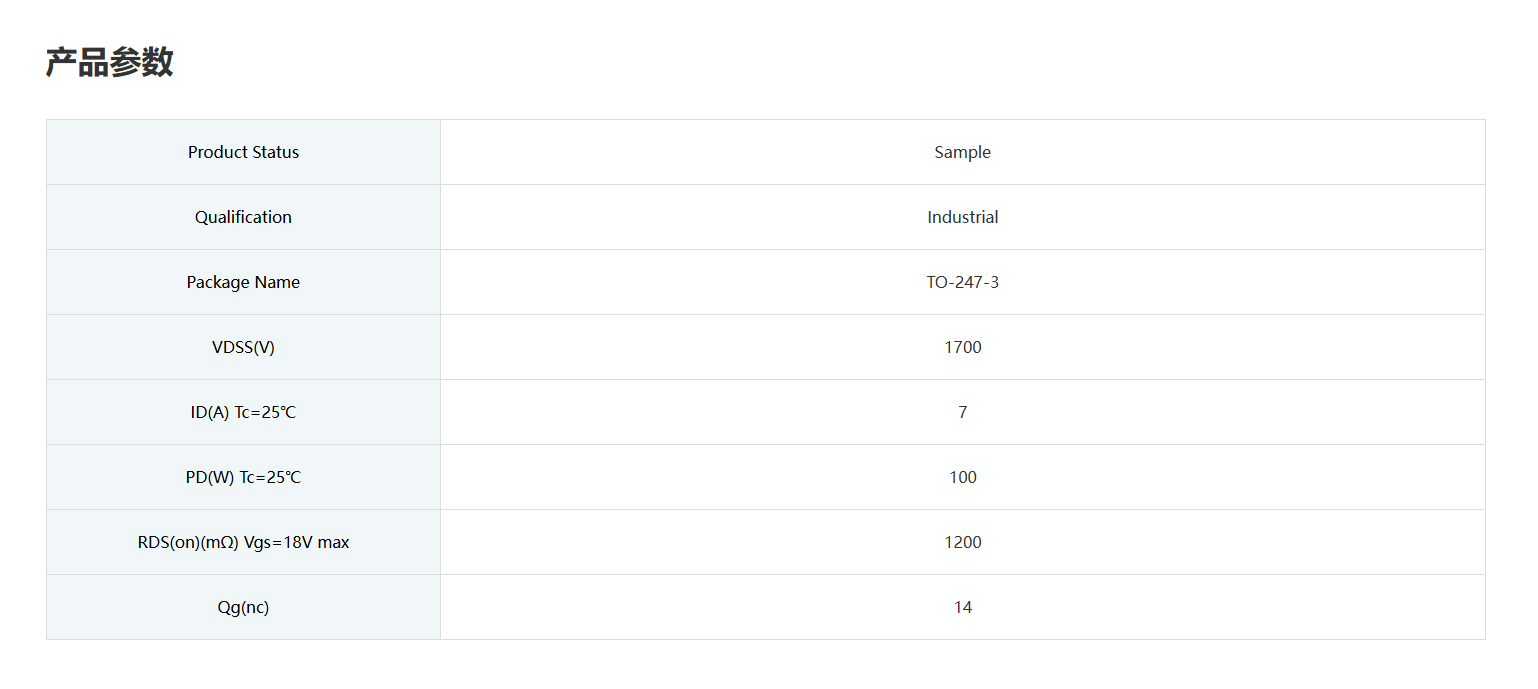Select the Qg(nc) label cell
Image resolution: width=1538 pixels, height=689 pixels.
coord(243,607)
